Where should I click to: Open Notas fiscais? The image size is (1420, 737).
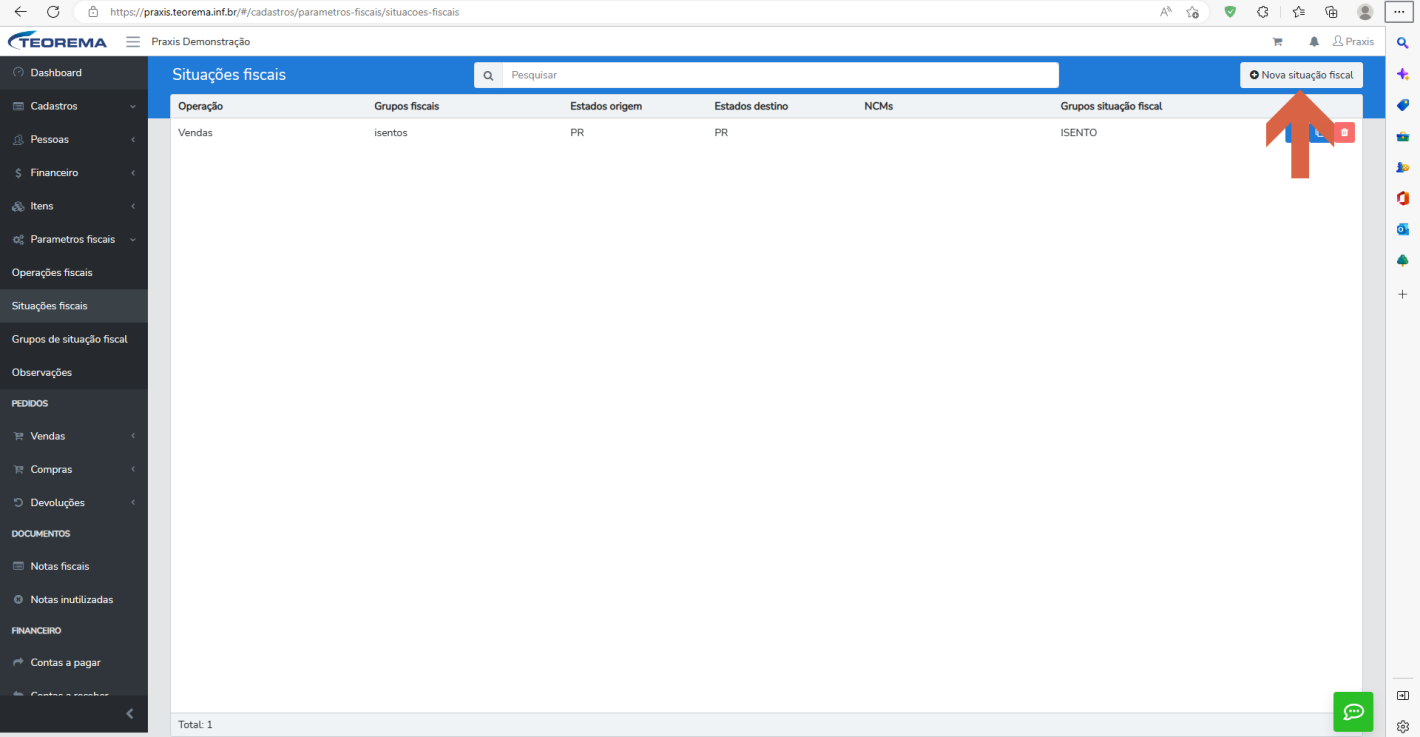point(74,566)
